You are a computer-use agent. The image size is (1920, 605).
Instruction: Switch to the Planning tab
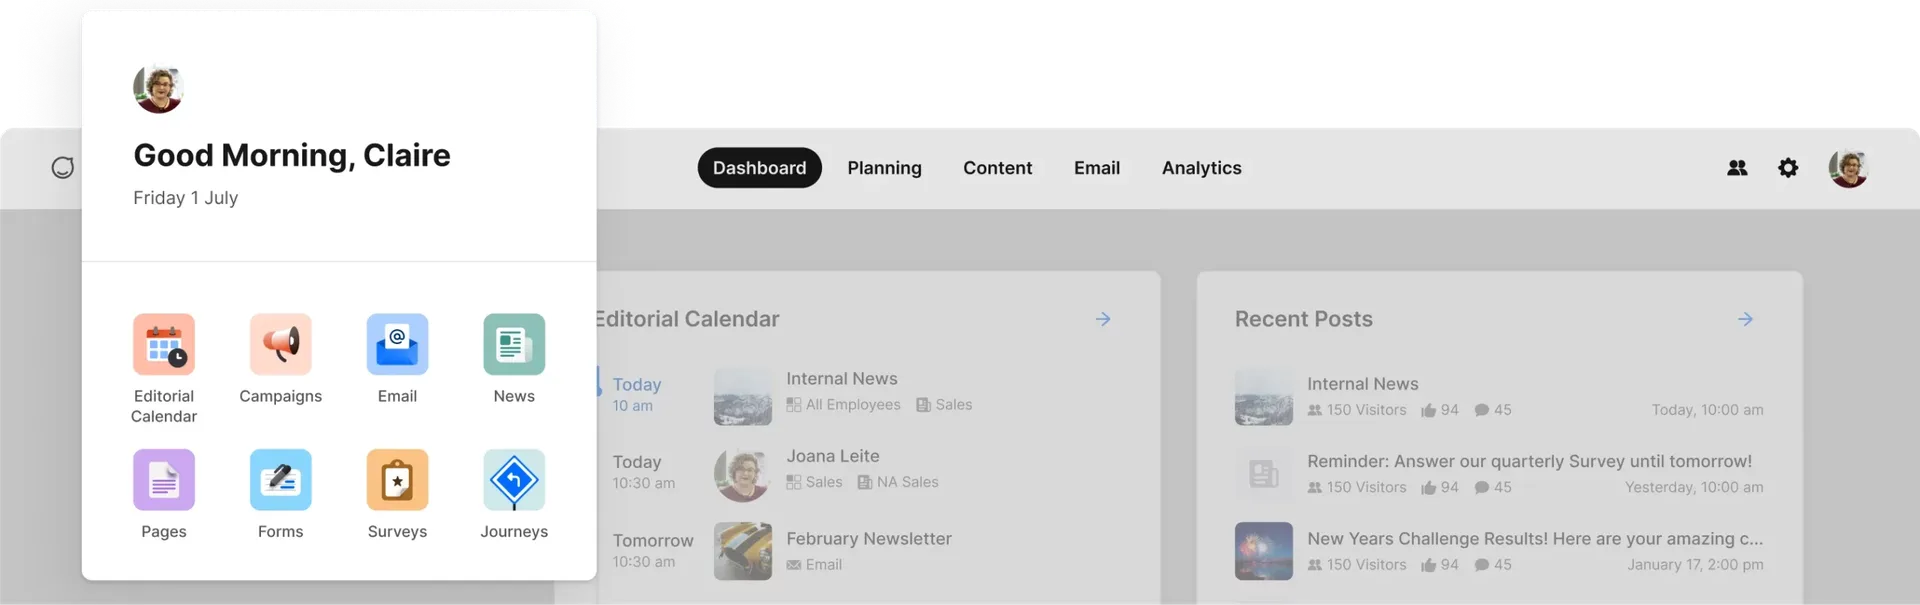click(x=884, y=168)
